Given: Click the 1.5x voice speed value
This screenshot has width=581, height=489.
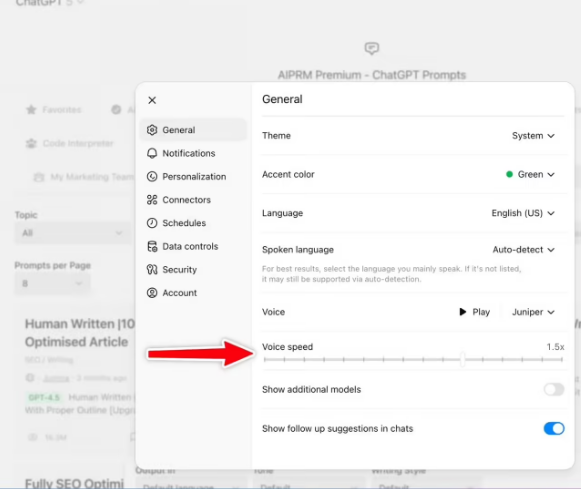Looking at the screenshot, I should tap(555, 347).
